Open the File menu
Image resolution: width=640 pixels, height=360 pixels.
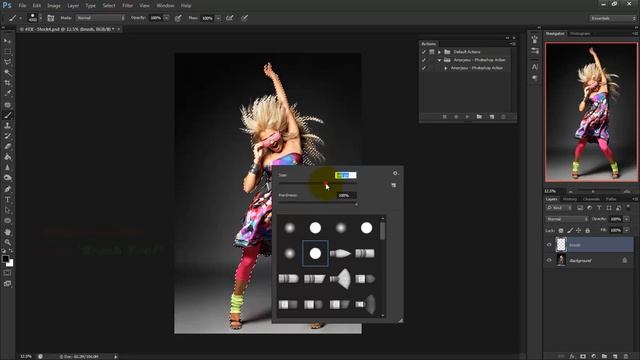tap(22, 6)
